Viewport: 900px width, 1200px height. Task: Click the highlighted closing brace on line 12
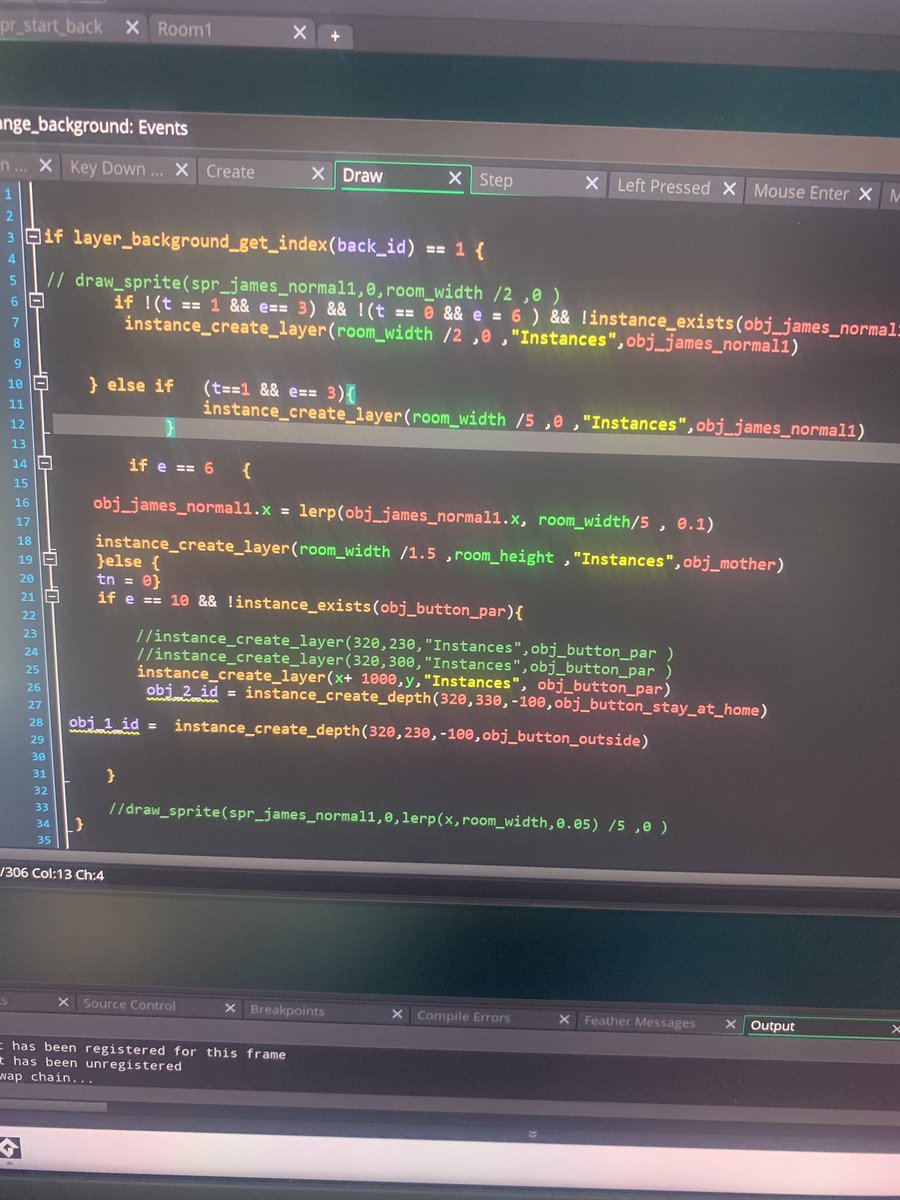(171, 428)
